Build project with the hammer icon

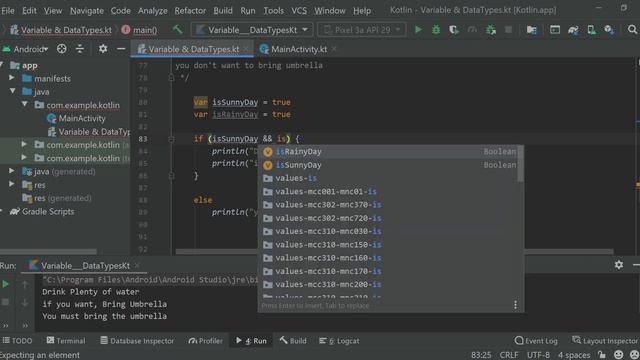(178, 29)
